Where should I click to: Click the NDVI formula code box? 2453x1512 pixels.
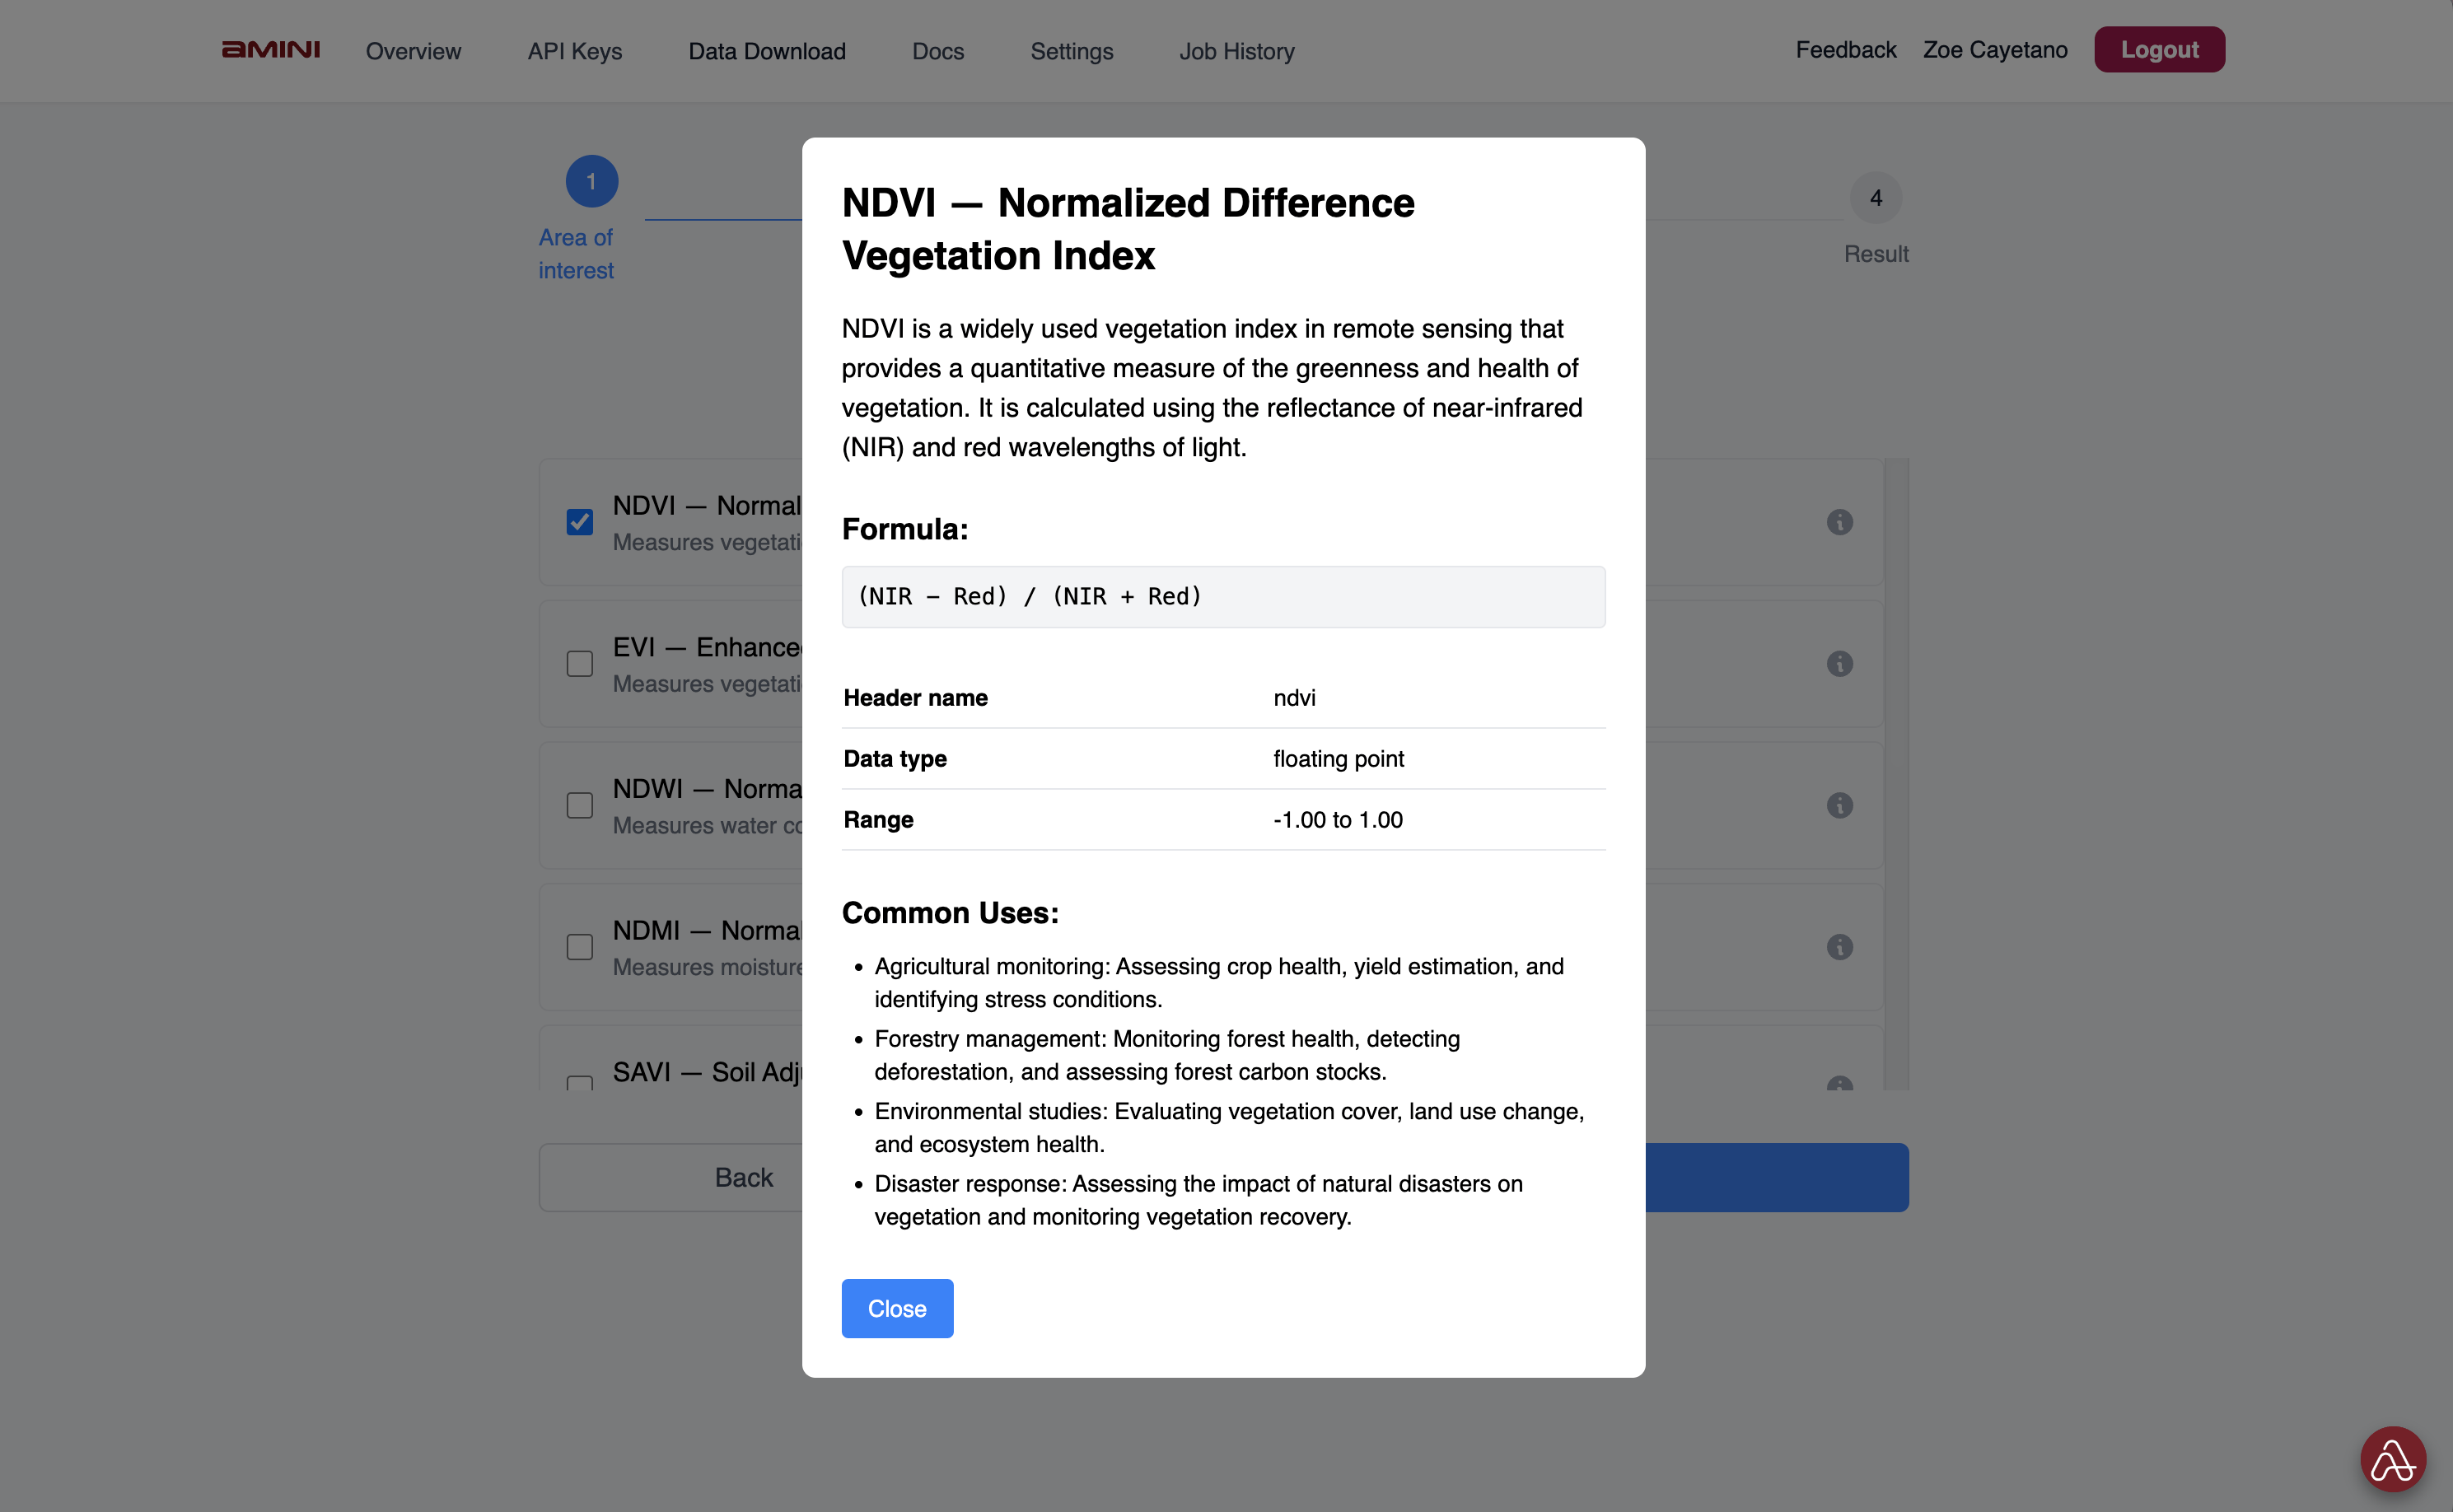(x=1223, y=597)
